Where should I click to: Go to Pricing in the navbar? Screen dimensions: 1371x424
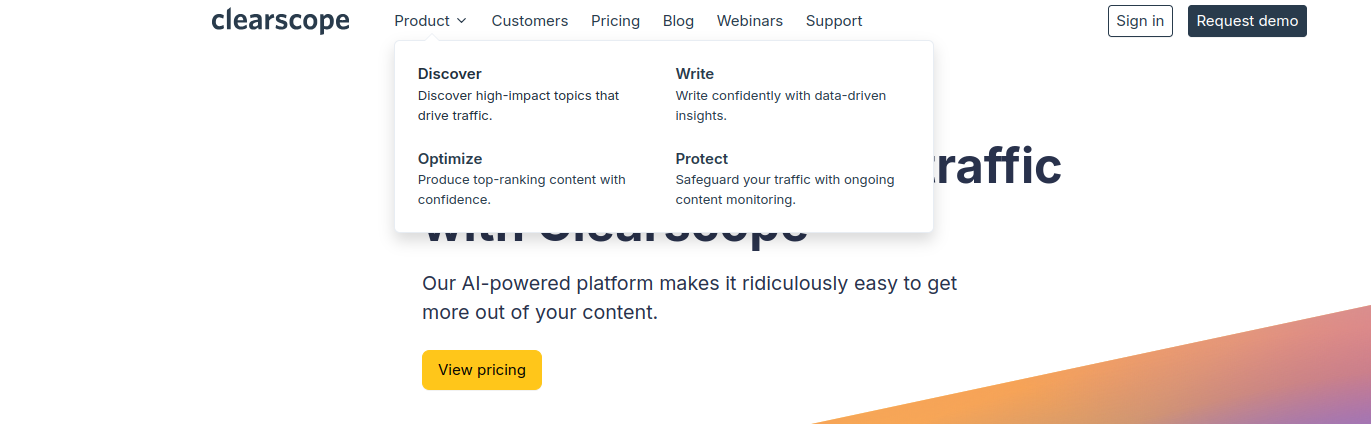[x=615, y=21]
